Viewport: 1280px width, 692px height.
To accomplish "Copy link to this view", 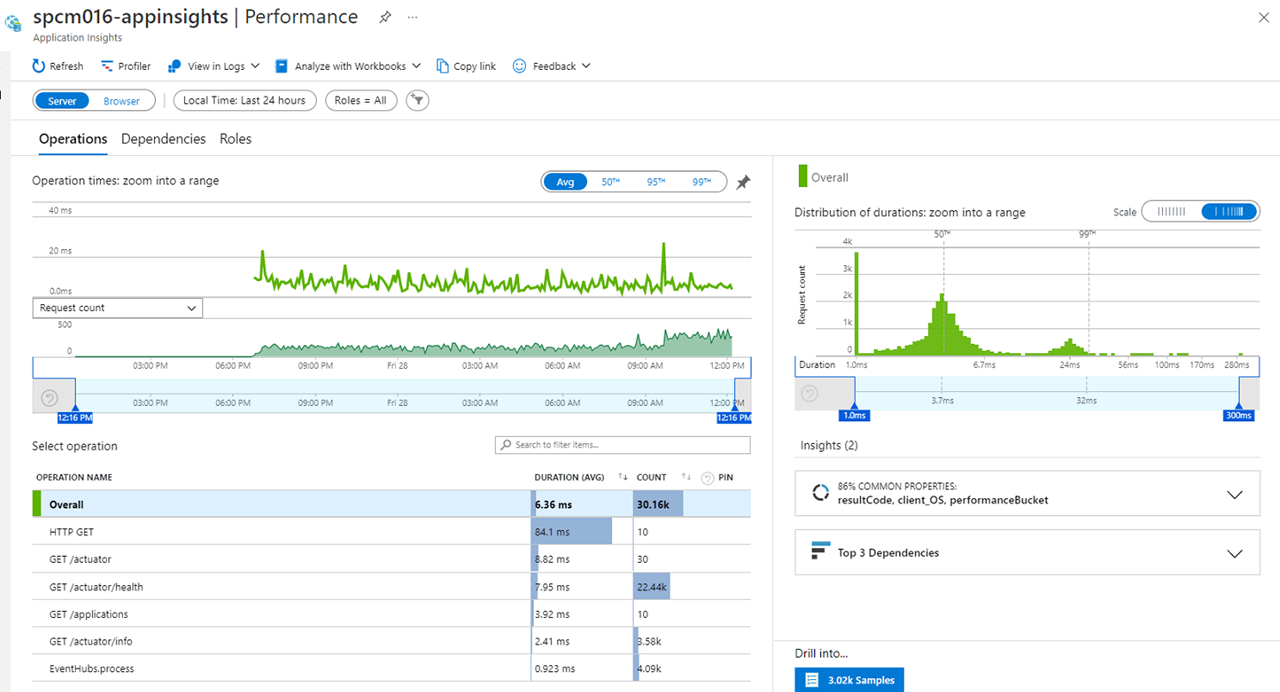I will [466, 66].
